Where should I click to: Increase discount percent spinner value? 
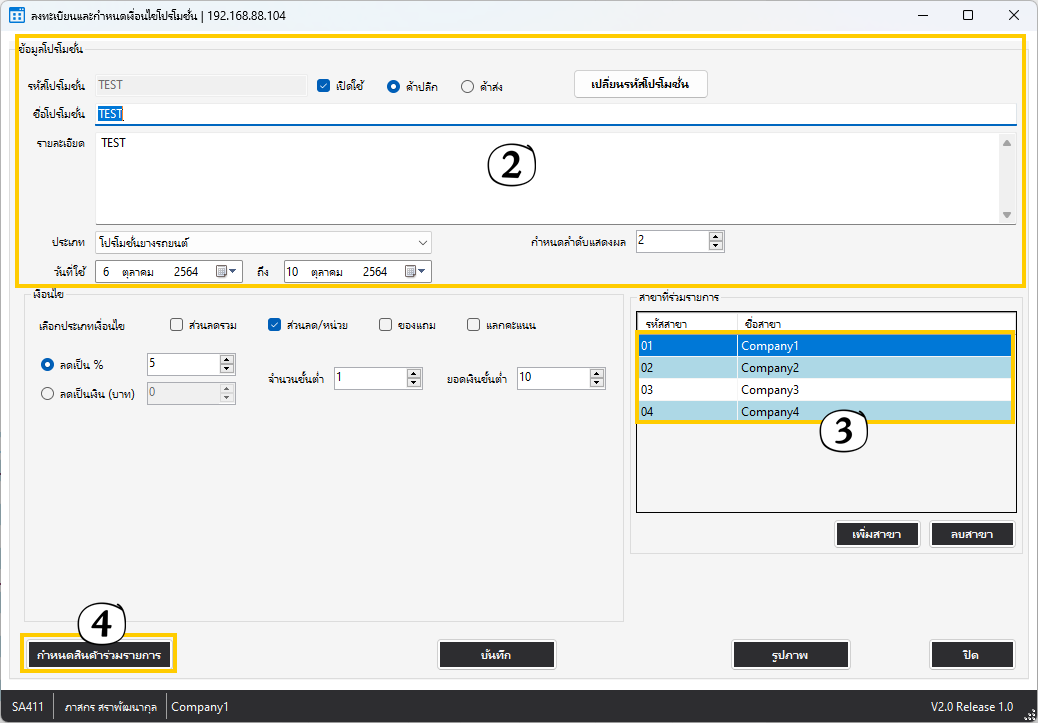click(x=227, y=360)
